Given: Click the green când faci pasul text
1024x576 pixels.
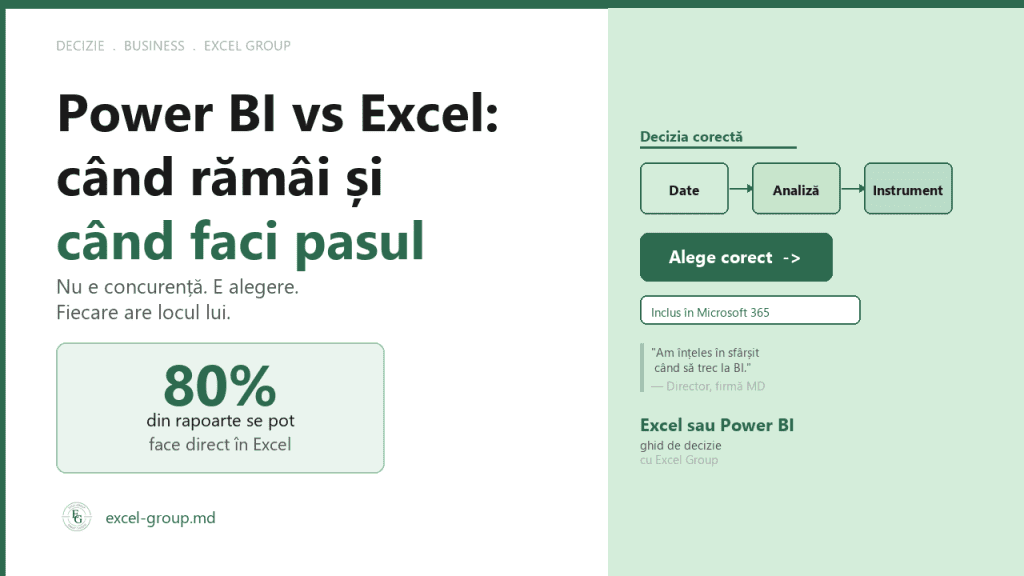Looking at the screenshot, I should pyautogui.click(x=240, y=242).
